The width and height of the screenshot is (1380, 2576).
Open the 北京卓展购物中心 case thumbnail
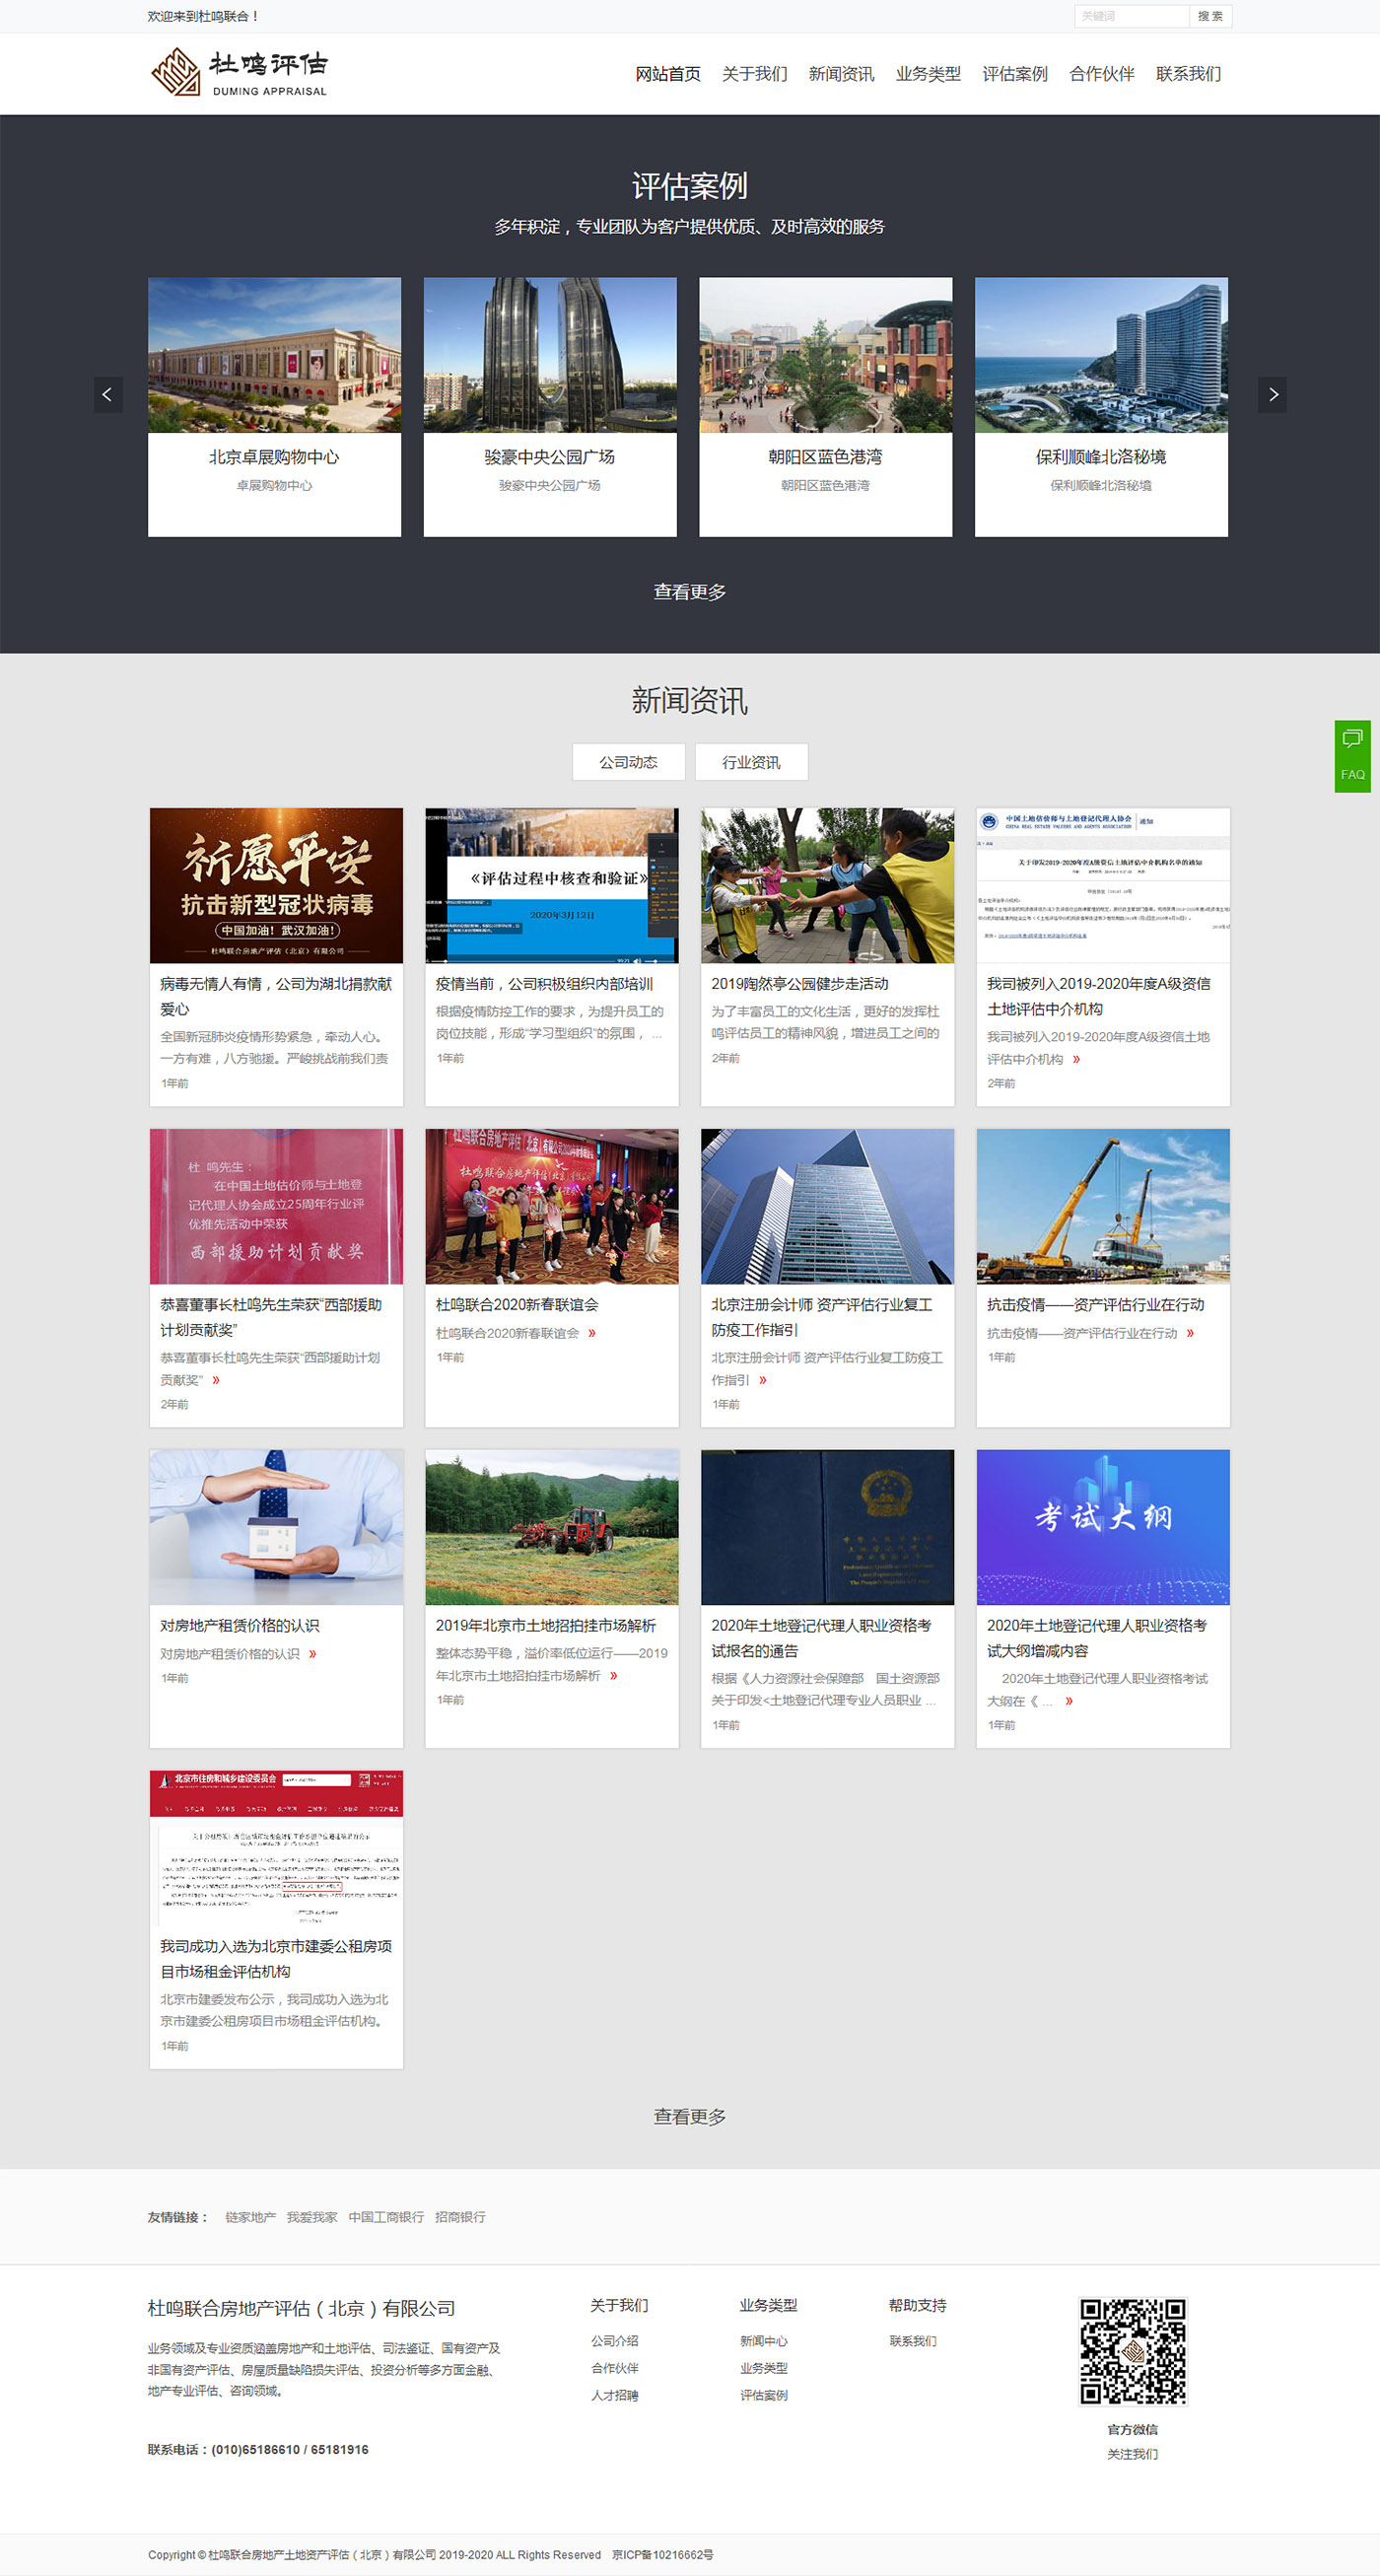tap(274, 355)
